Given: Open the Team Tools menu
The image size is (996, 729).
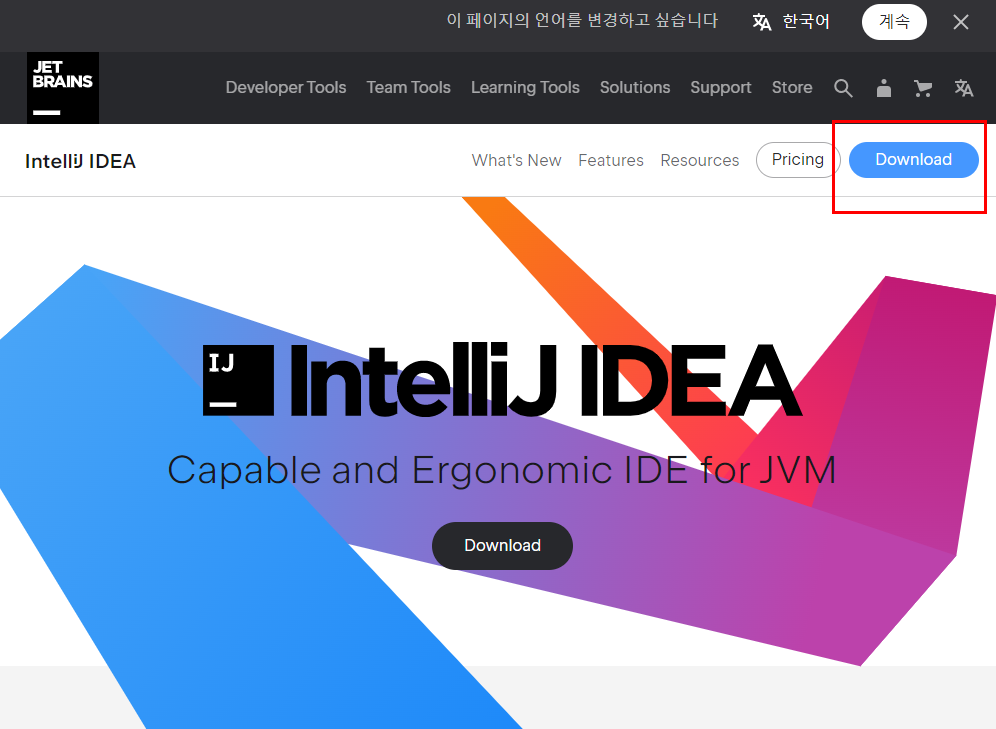Looking at the screenshot, I should click(408, 88).
